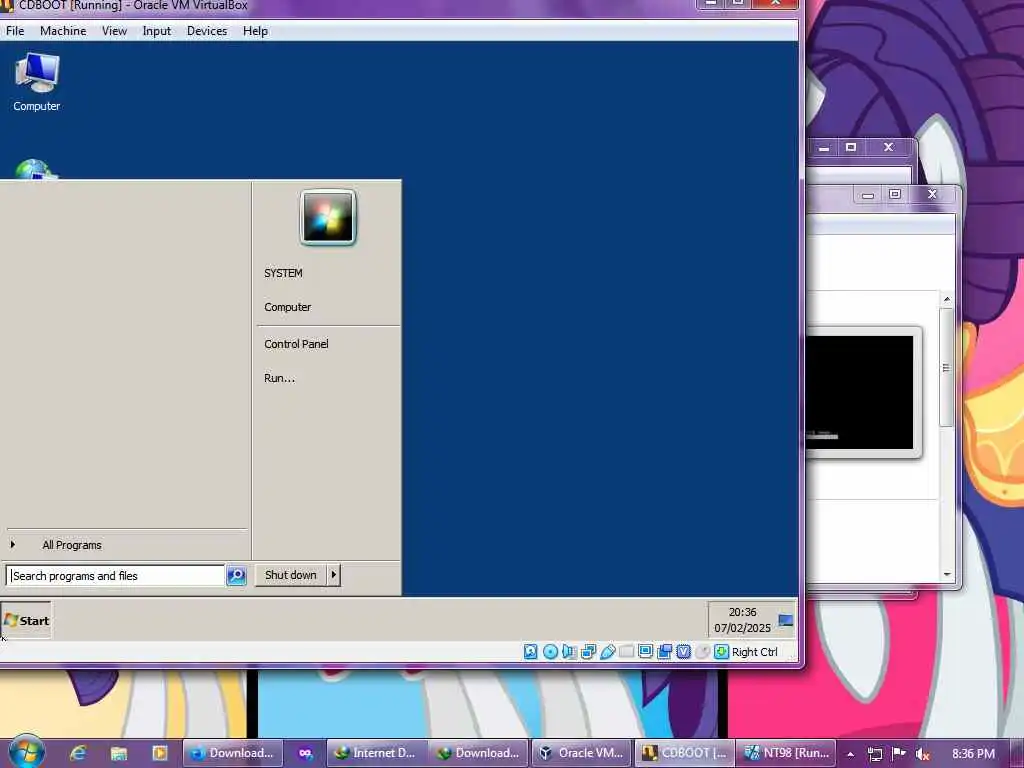
Task: Choose Run... in the Start menu
Action: pos(280,377)
